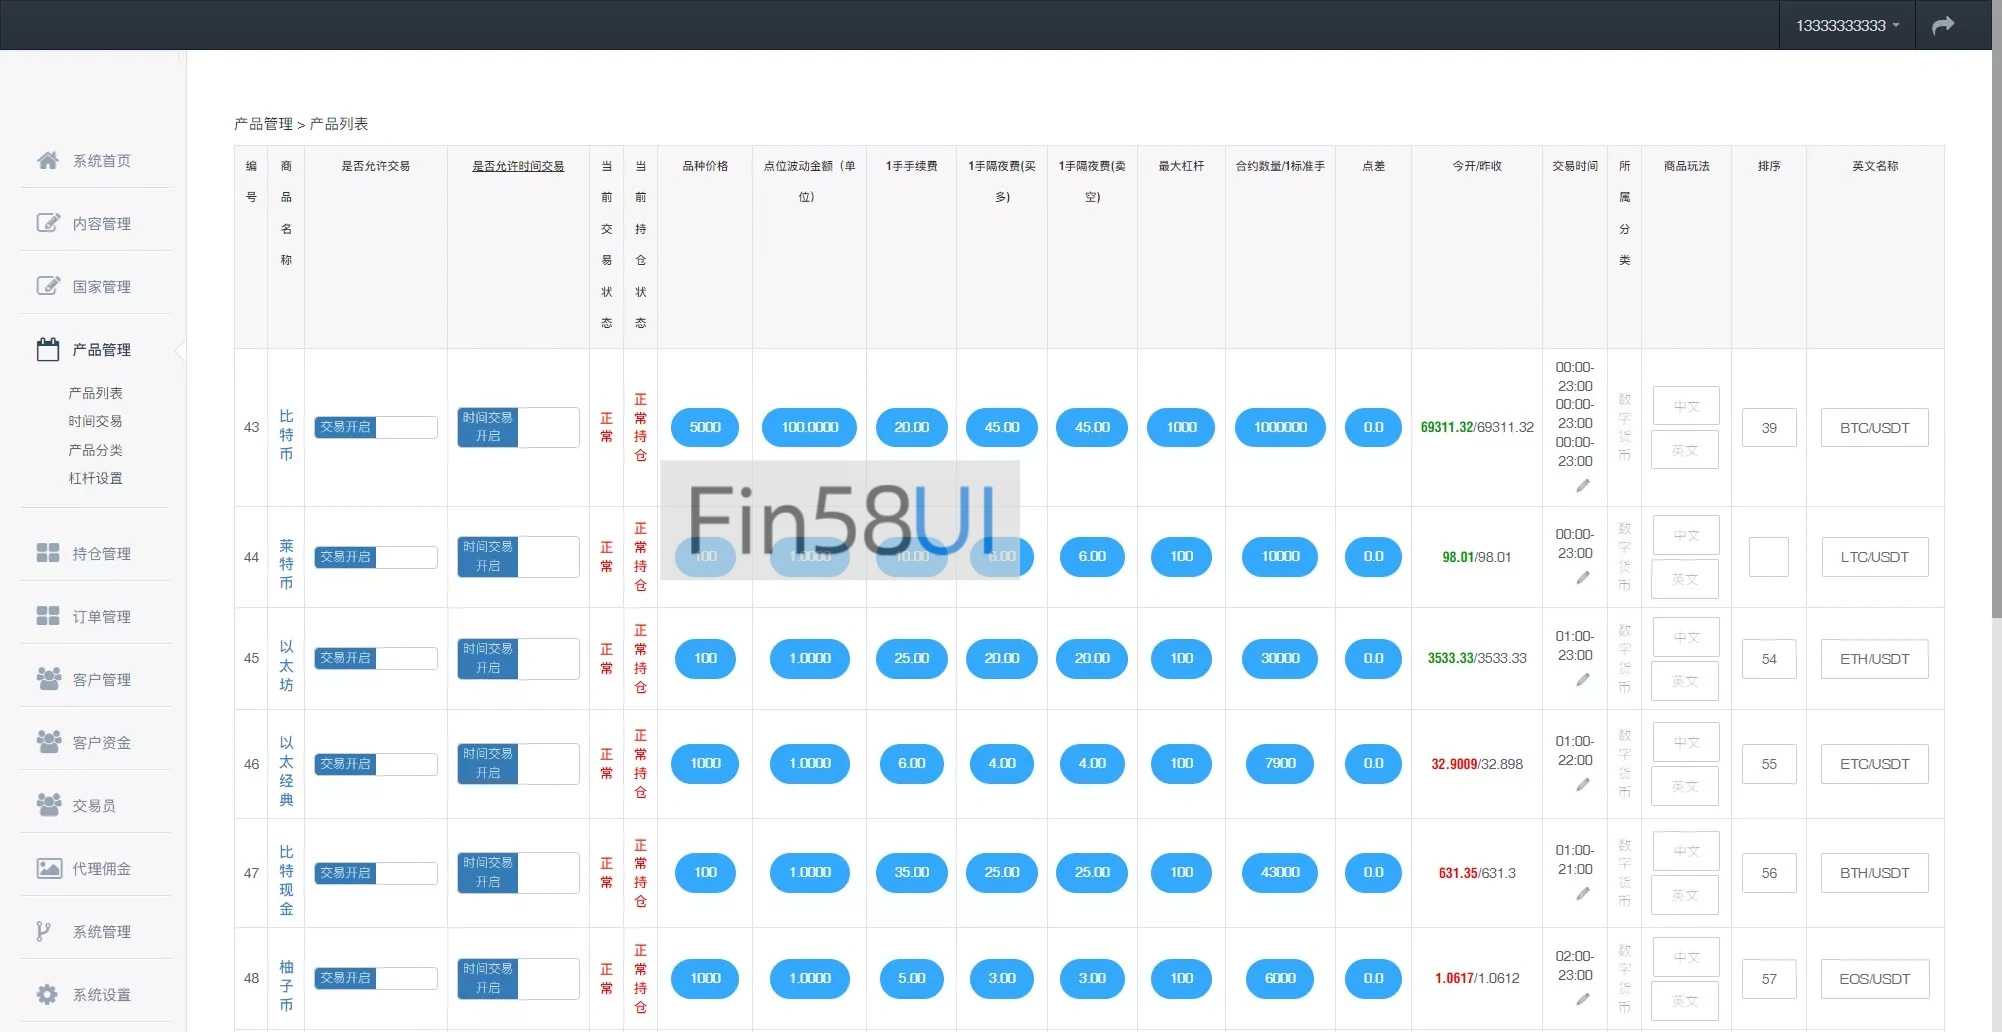Click the 是否允许时间交易 column header link
The width and height of the screenshot is (2002, 1032).
pos(518,166)
